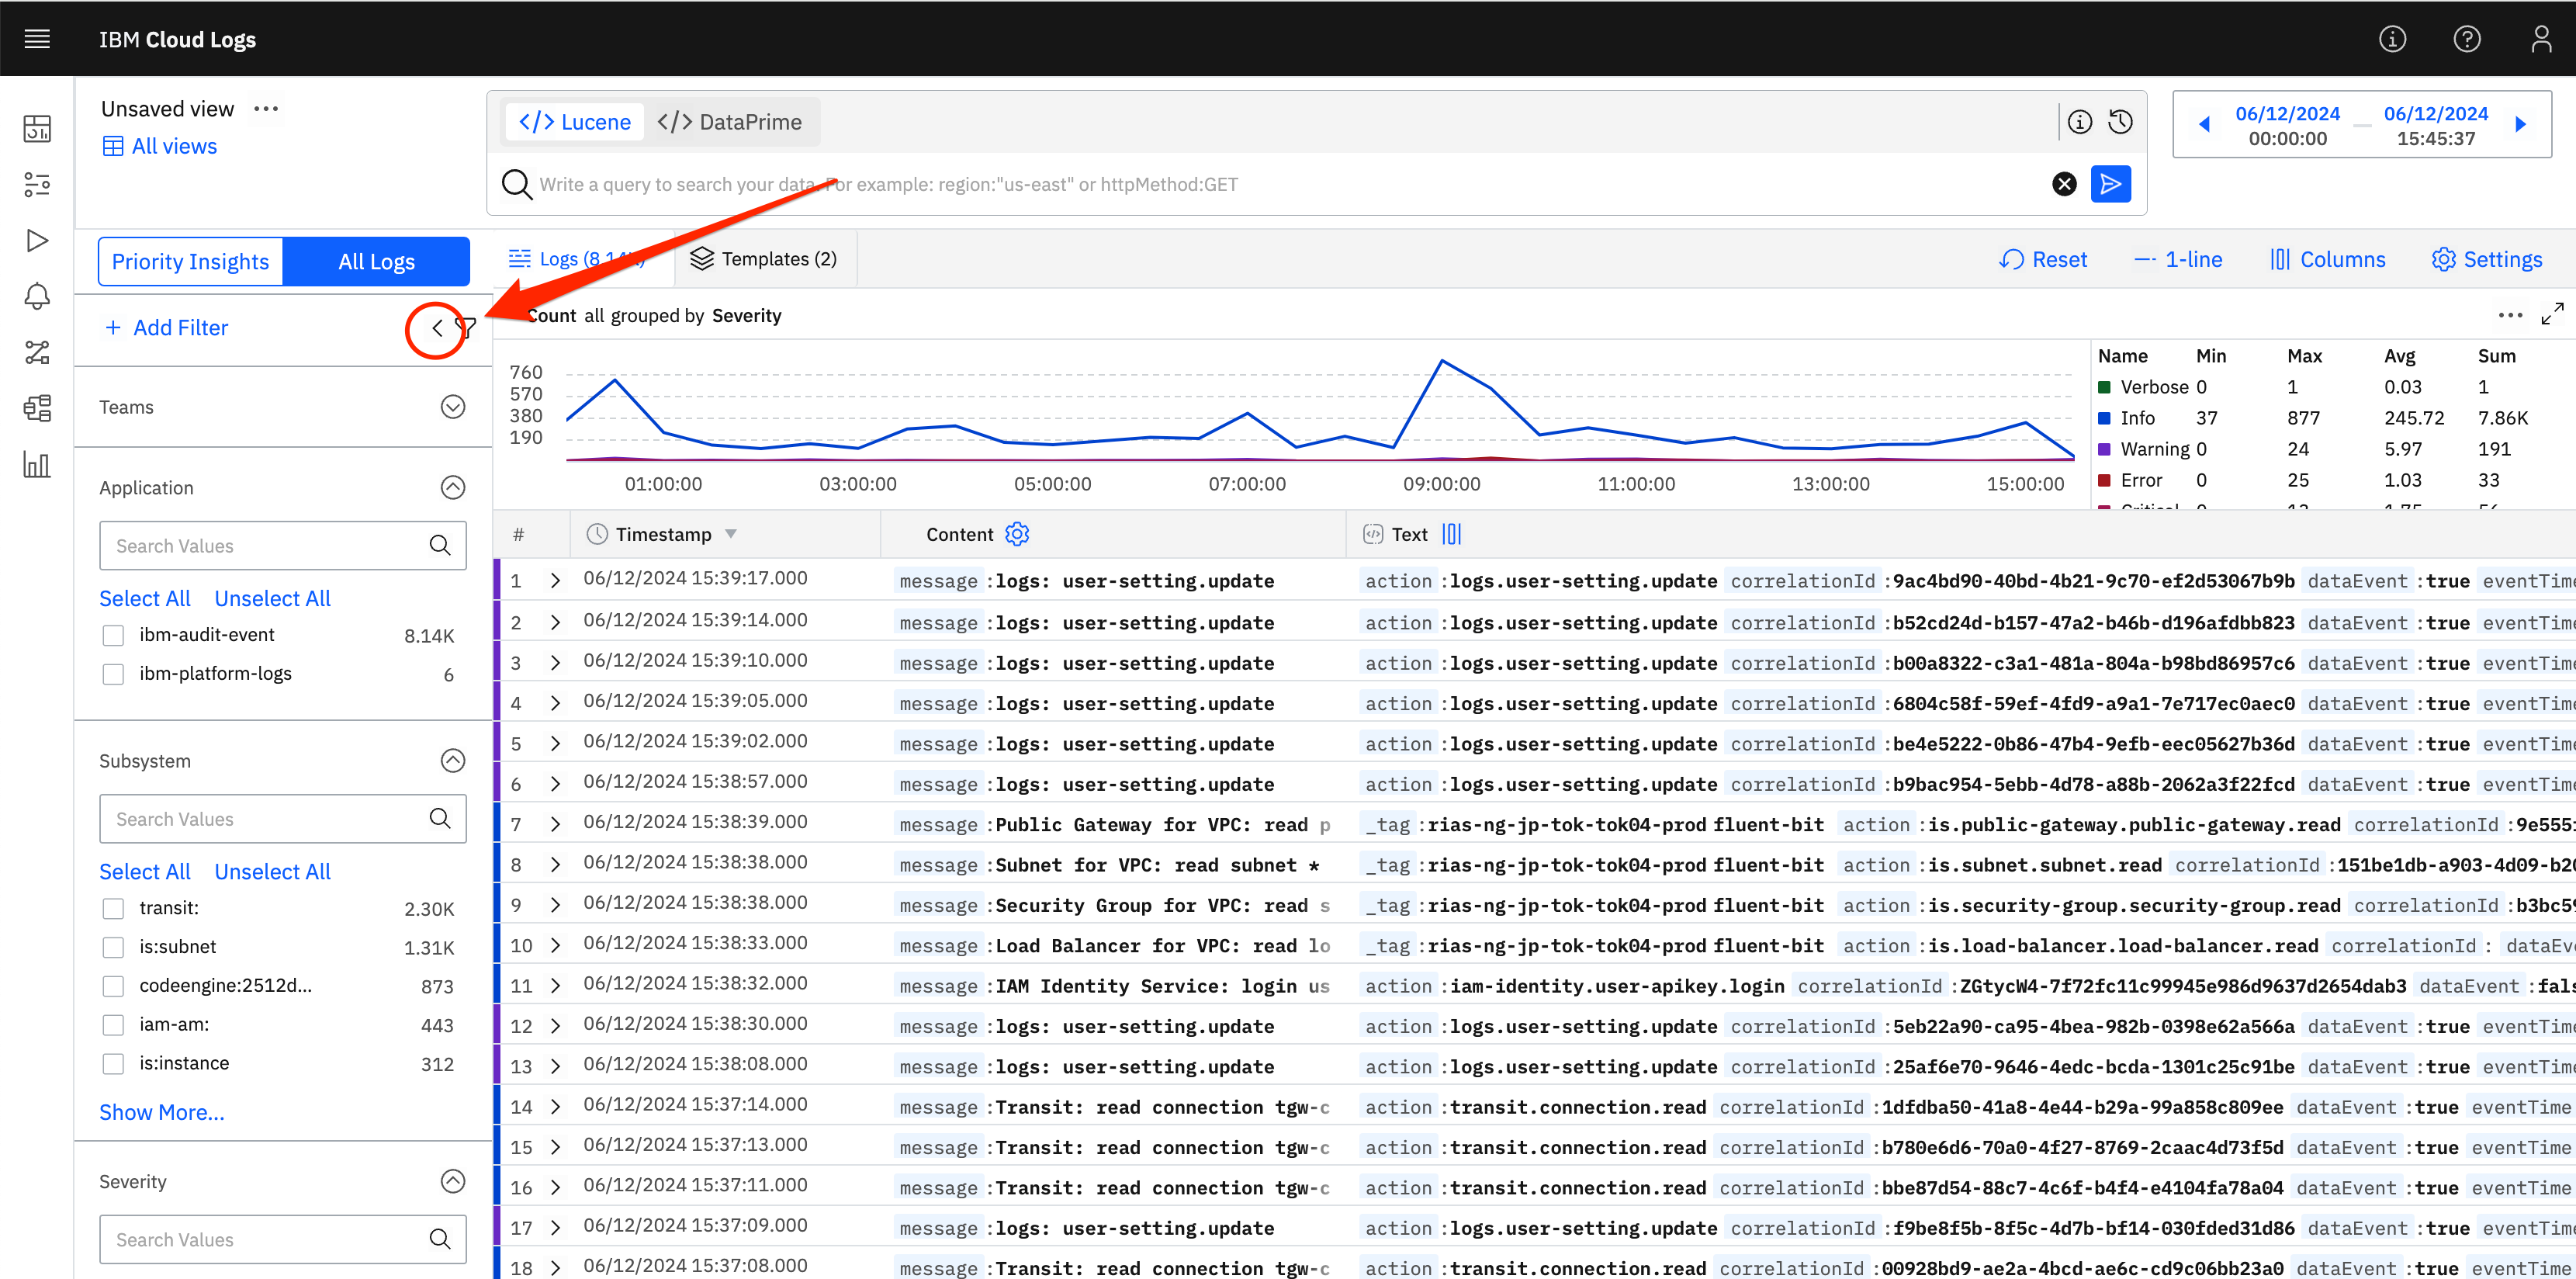This screenshot has width=2576, height=1279.
Task: Collapse the Subsystem filter section
Action: [x=452, y=761]
